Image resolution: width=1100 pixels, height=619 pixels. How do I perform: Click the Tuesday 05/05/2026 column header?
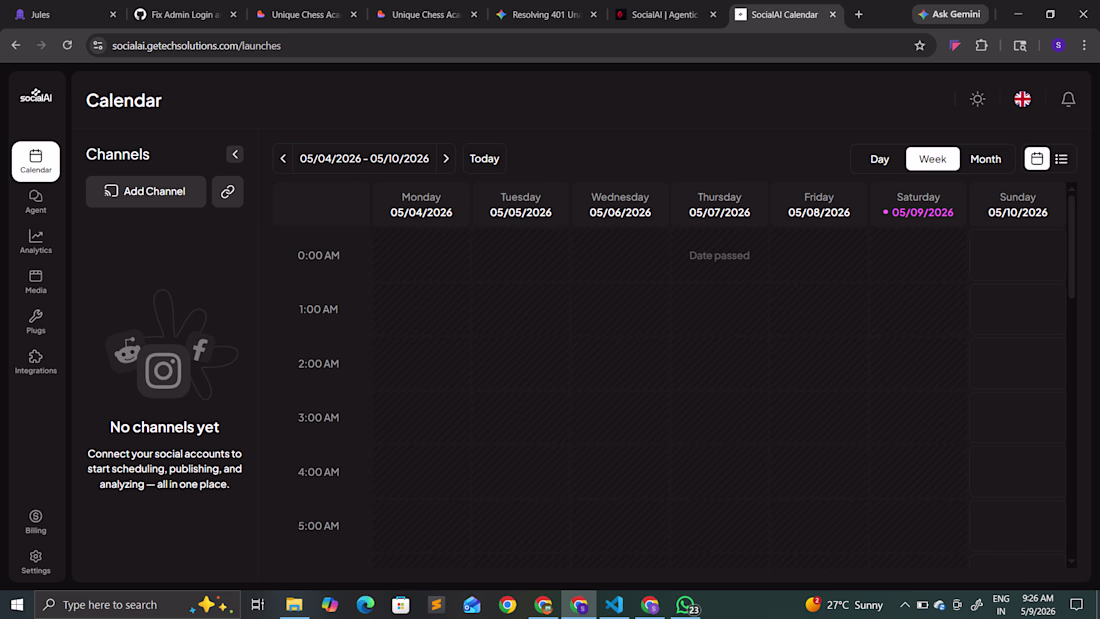pos(521,204)
